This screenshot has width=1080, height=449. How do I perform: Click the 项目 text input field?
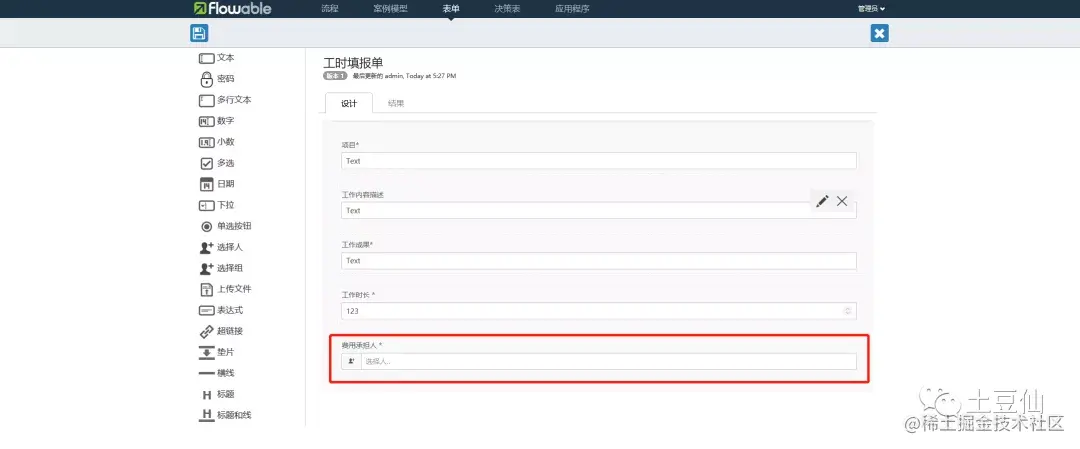tap(599, 160)
